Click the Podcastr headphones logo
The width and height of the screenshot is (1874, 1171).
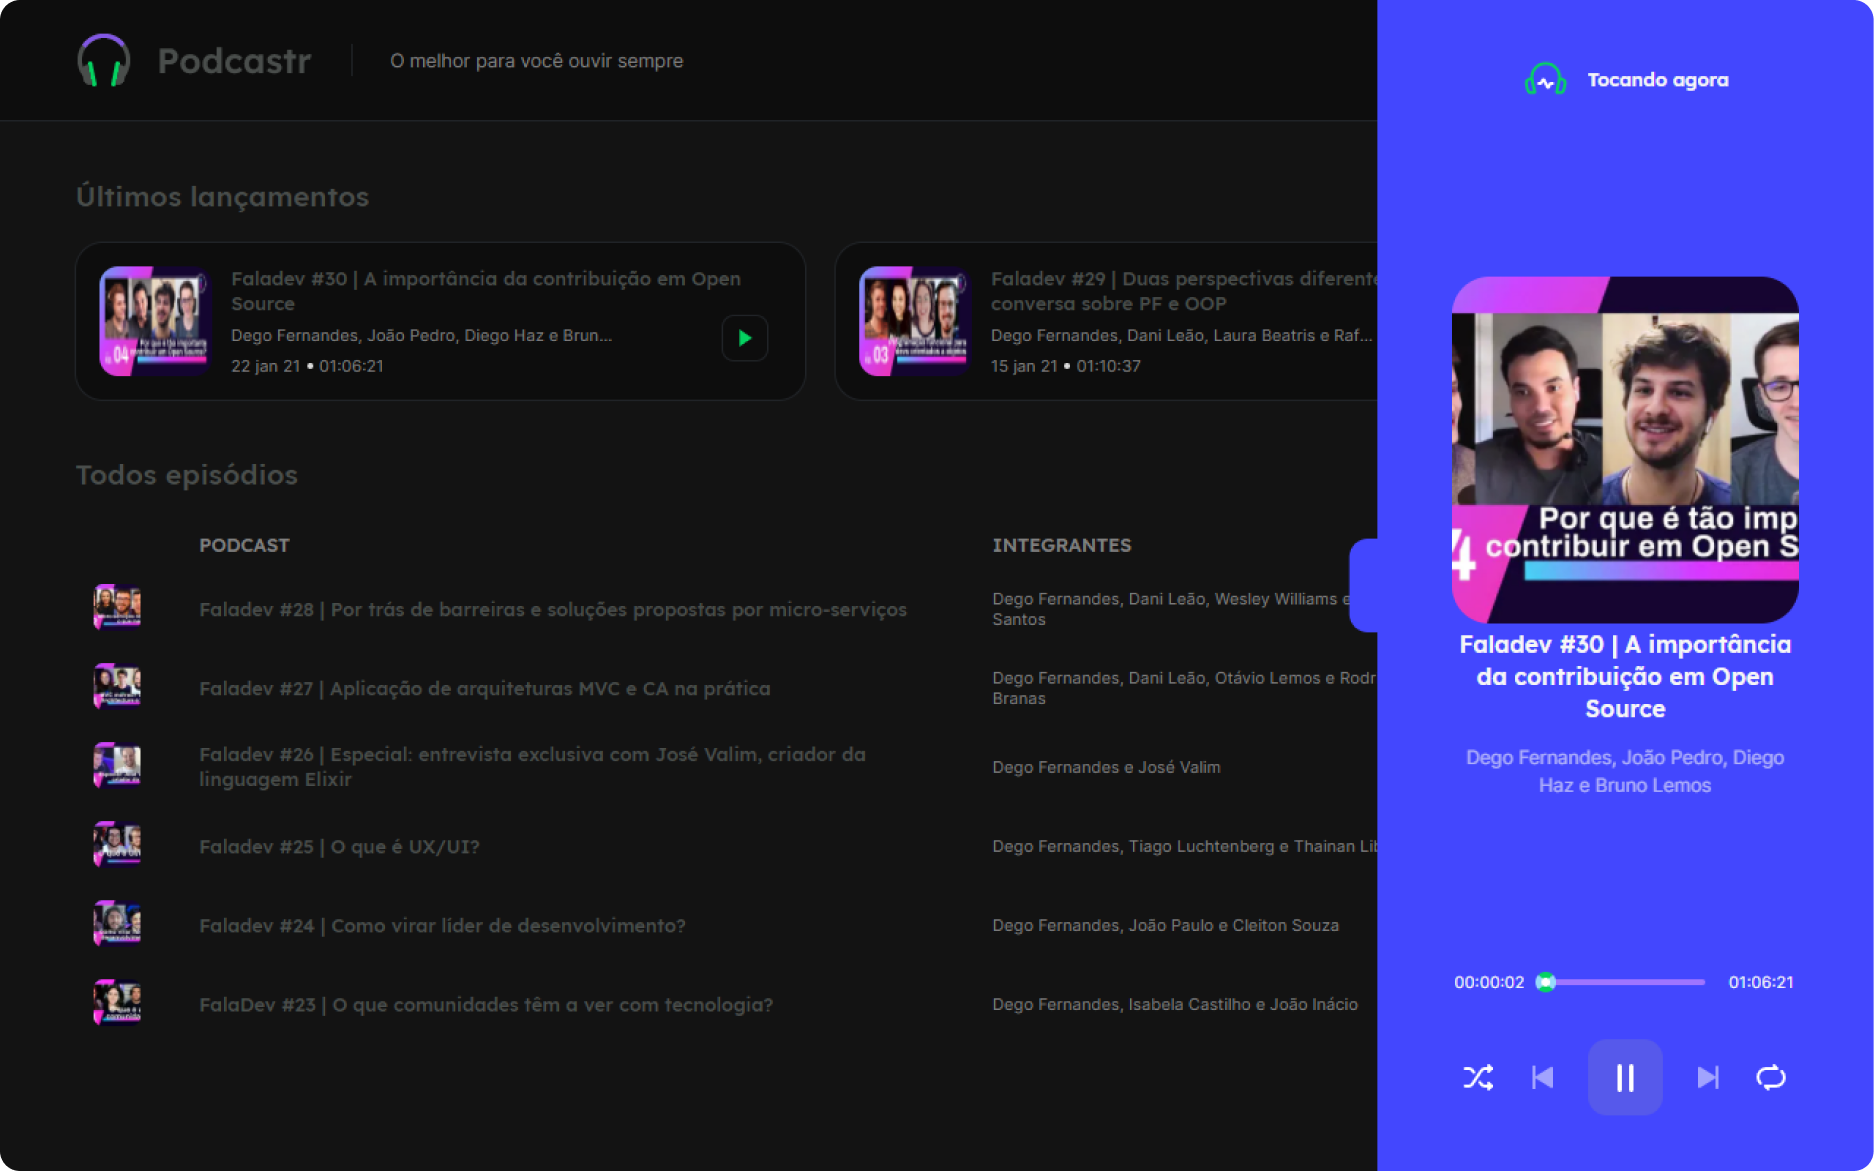coord(103,60)
